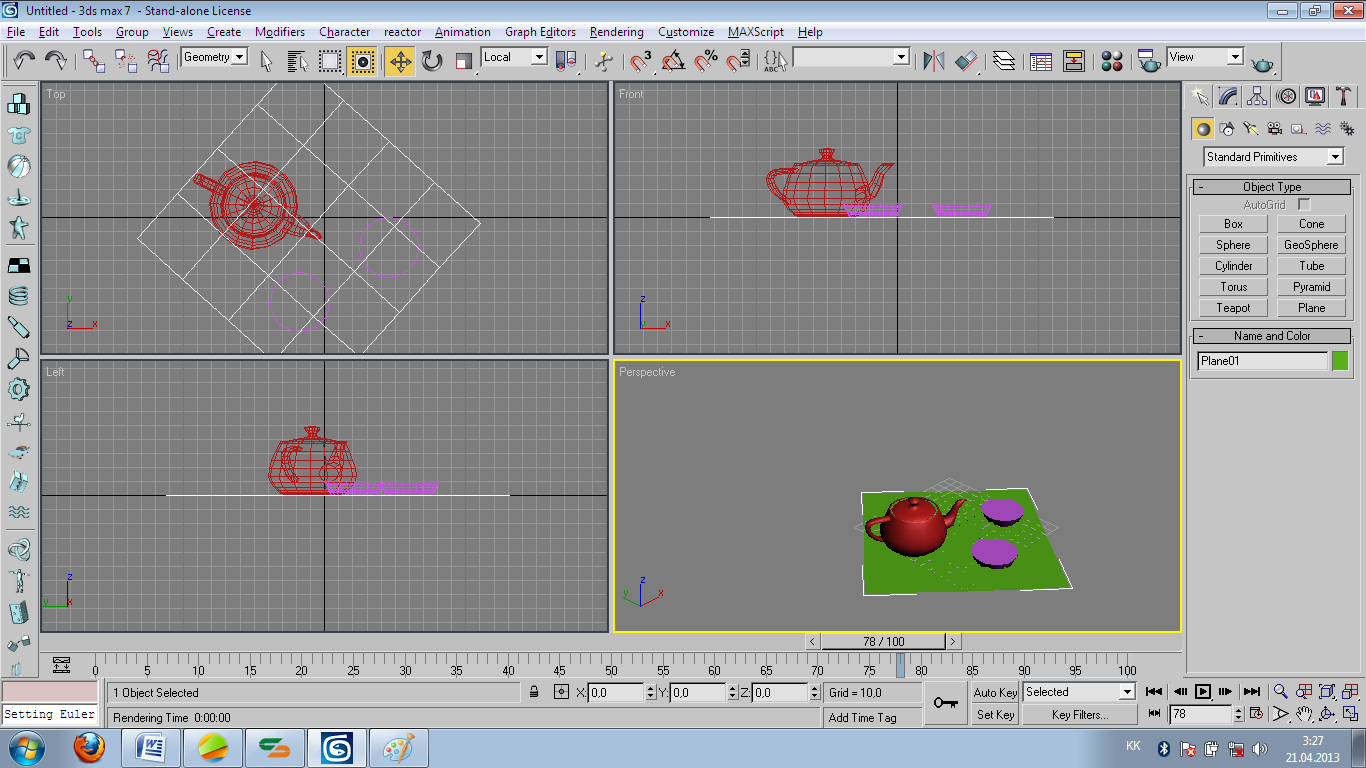Click the Select and Rotate tool
The image size is (1366, 768).
(432, 62)
